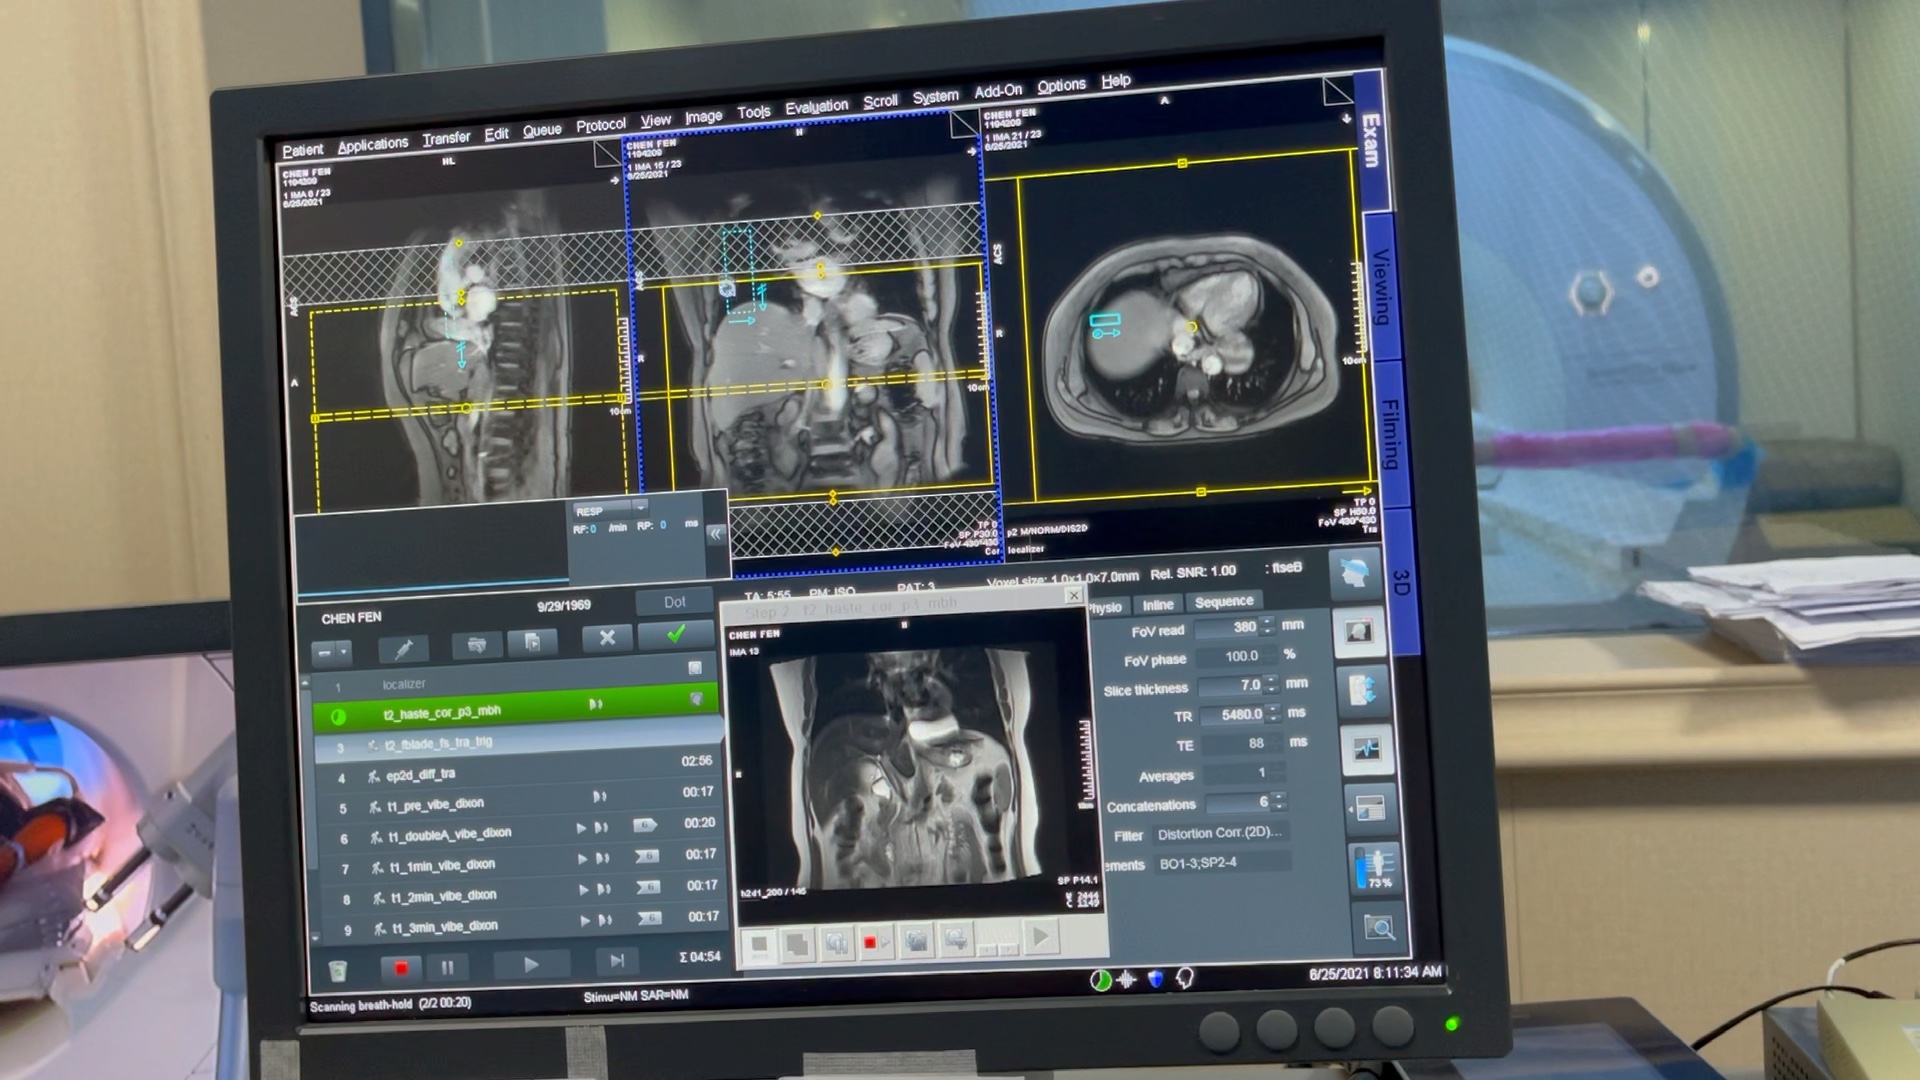This screenshot has width=1920, height=1080.
Task: Increase Slice thickness stepper arrow
Action: (x=1271, y=679)
